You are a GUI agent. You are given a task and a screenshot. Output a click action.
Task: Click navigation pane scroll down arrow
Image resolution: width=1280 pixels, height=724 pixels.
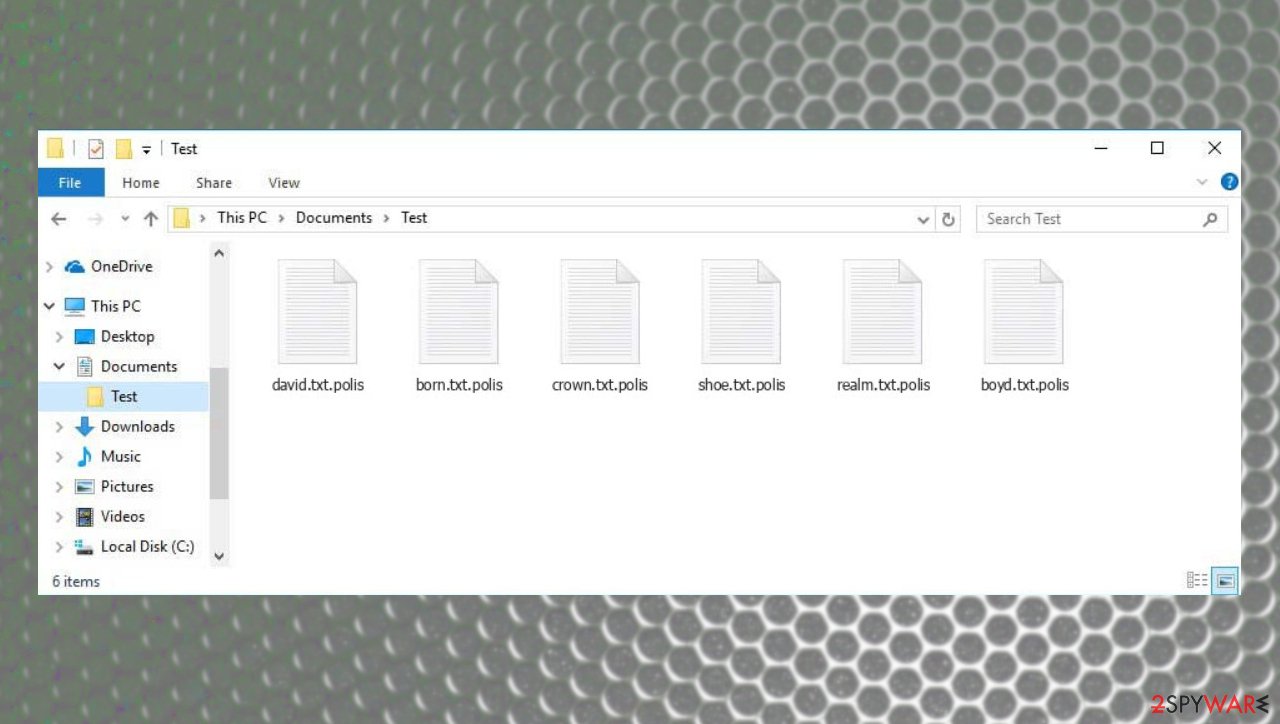(x=219, y=556)
